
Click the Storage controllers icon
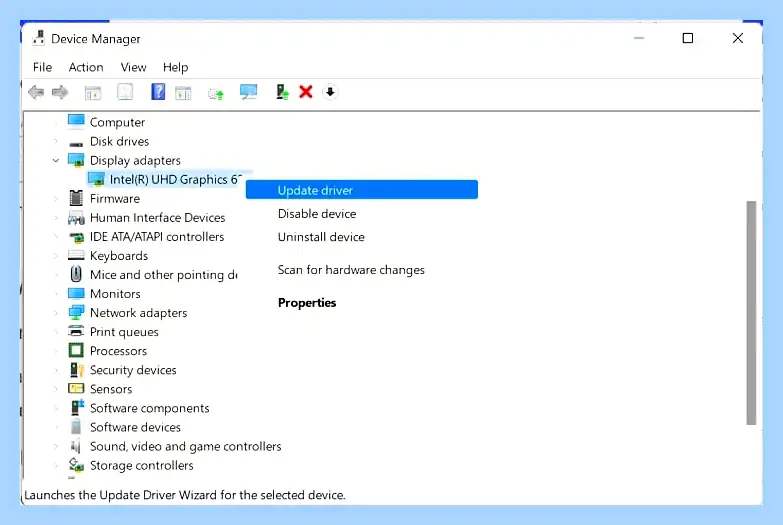coord(76,465)
